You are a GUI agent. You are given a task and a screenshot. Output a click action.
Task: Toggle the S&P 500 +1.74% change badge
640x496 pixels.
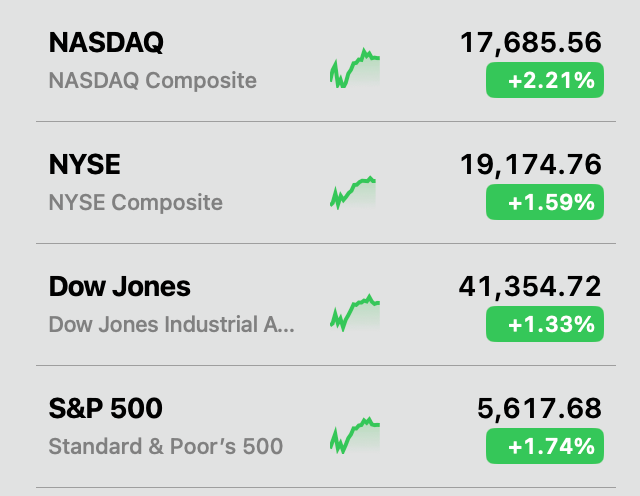tap(544, 447)
